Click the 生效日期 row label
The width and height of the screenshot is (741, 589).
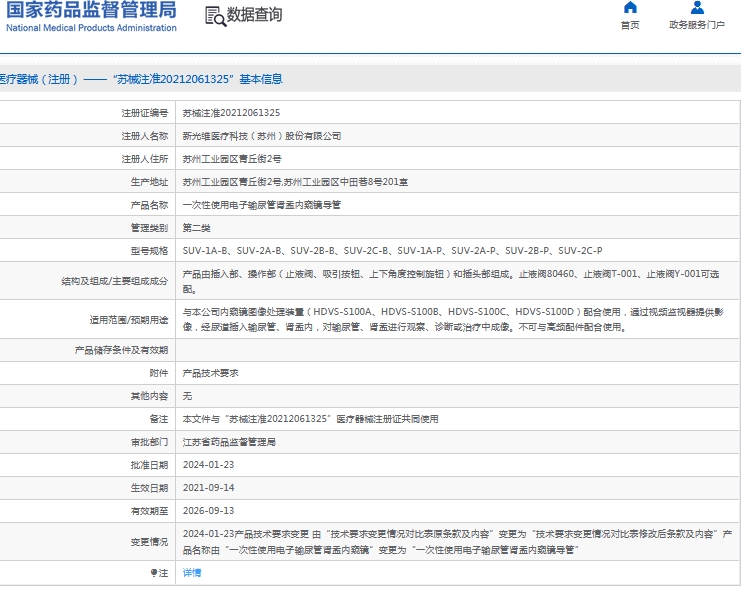149,488
